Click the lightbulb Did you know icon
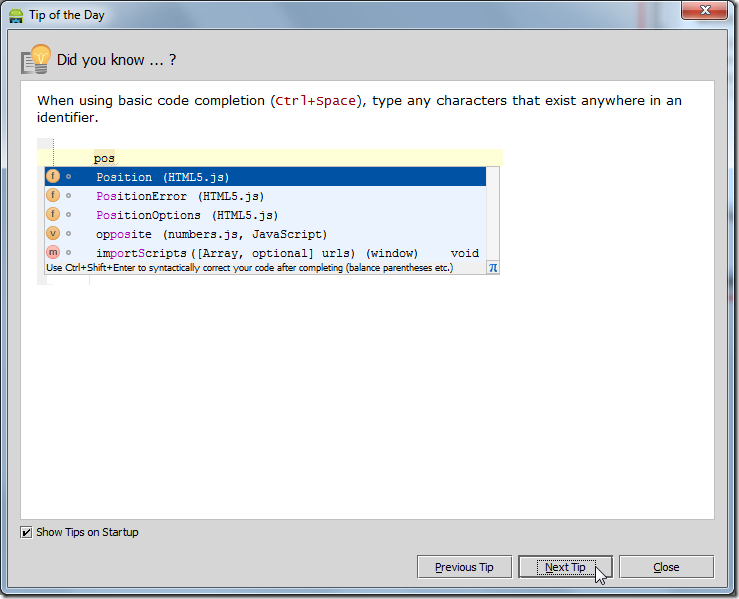Image resolution: width=739 pixels, height=599 pixels. (x=36, y=59)
